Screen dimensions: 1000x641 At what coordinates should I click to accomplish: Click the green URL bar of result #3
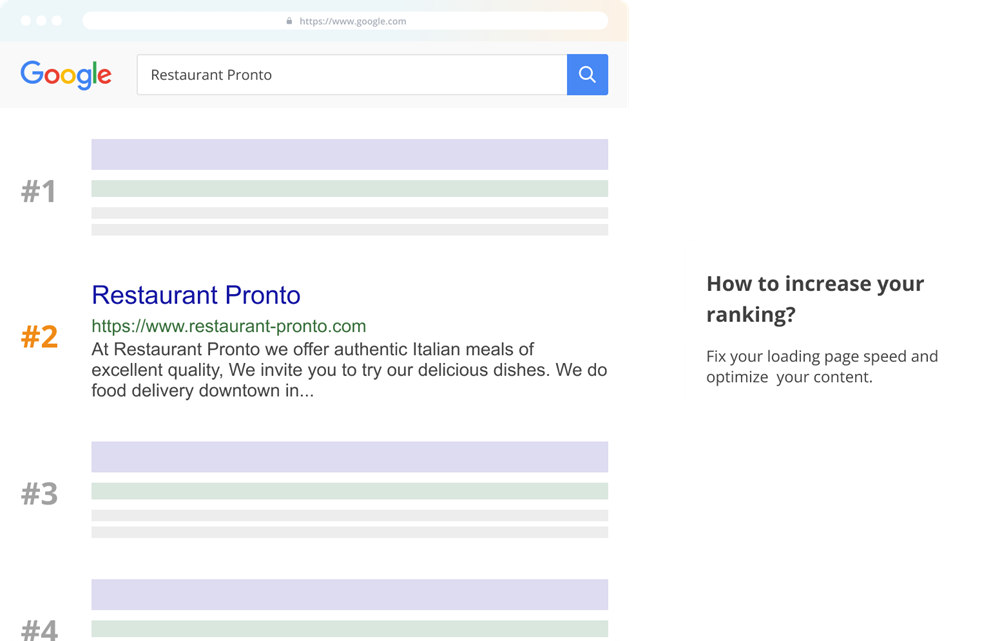coord(349,491)
